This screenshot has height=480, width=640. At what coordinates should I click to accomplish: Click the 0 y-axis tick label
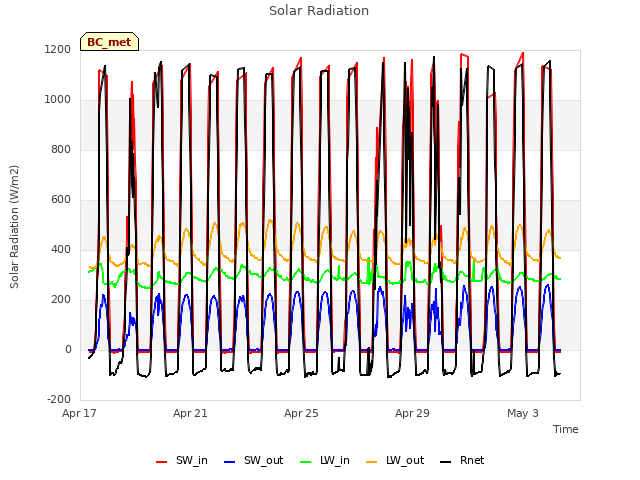pos(68,350)
